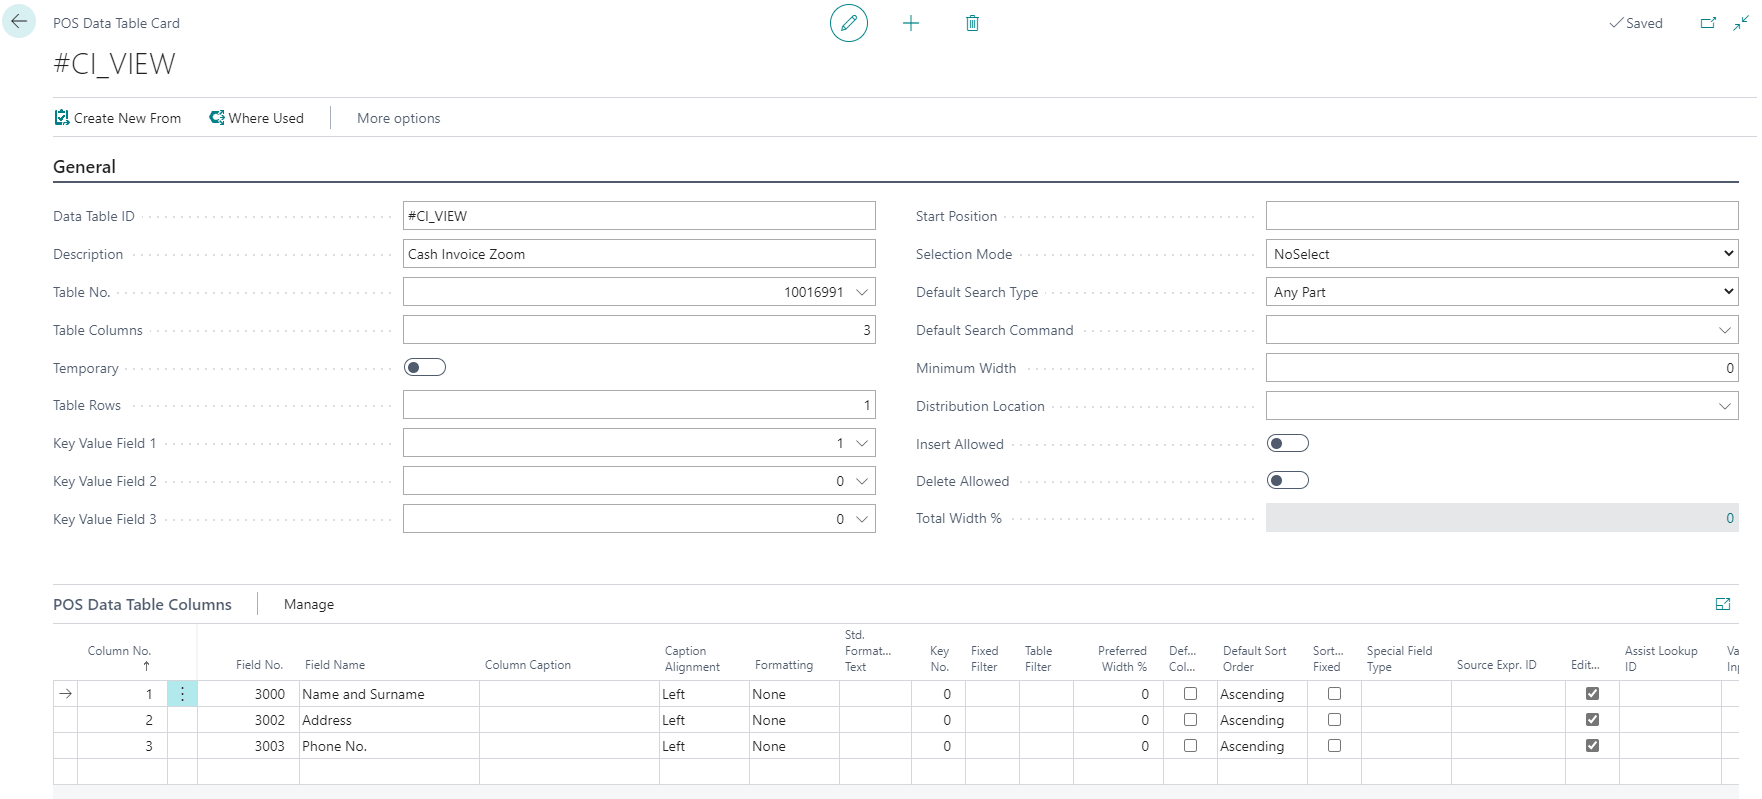This screenshot has height=799, width=1762.
Task: Open the Selection Mode dropdown
Action: (x=1501, y=254)
